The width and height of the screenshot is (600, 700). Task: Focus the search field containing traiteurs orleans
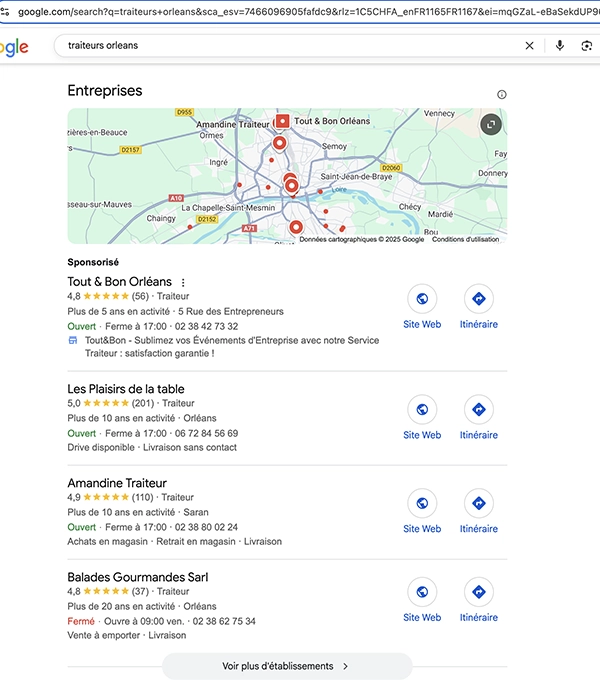pyautogui.click(x=280, y=46)
